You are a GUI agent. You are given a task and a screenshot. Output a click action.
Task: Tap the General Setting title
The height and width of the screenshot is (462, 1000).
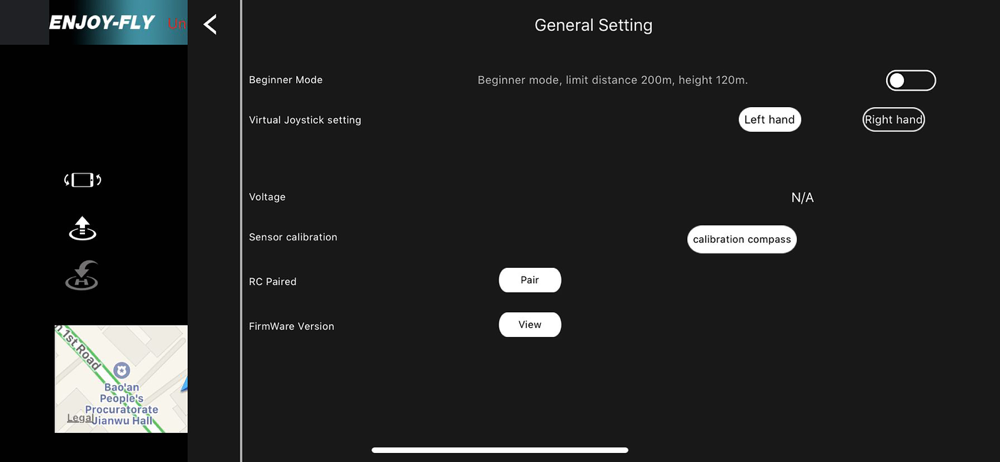[593, 26]
